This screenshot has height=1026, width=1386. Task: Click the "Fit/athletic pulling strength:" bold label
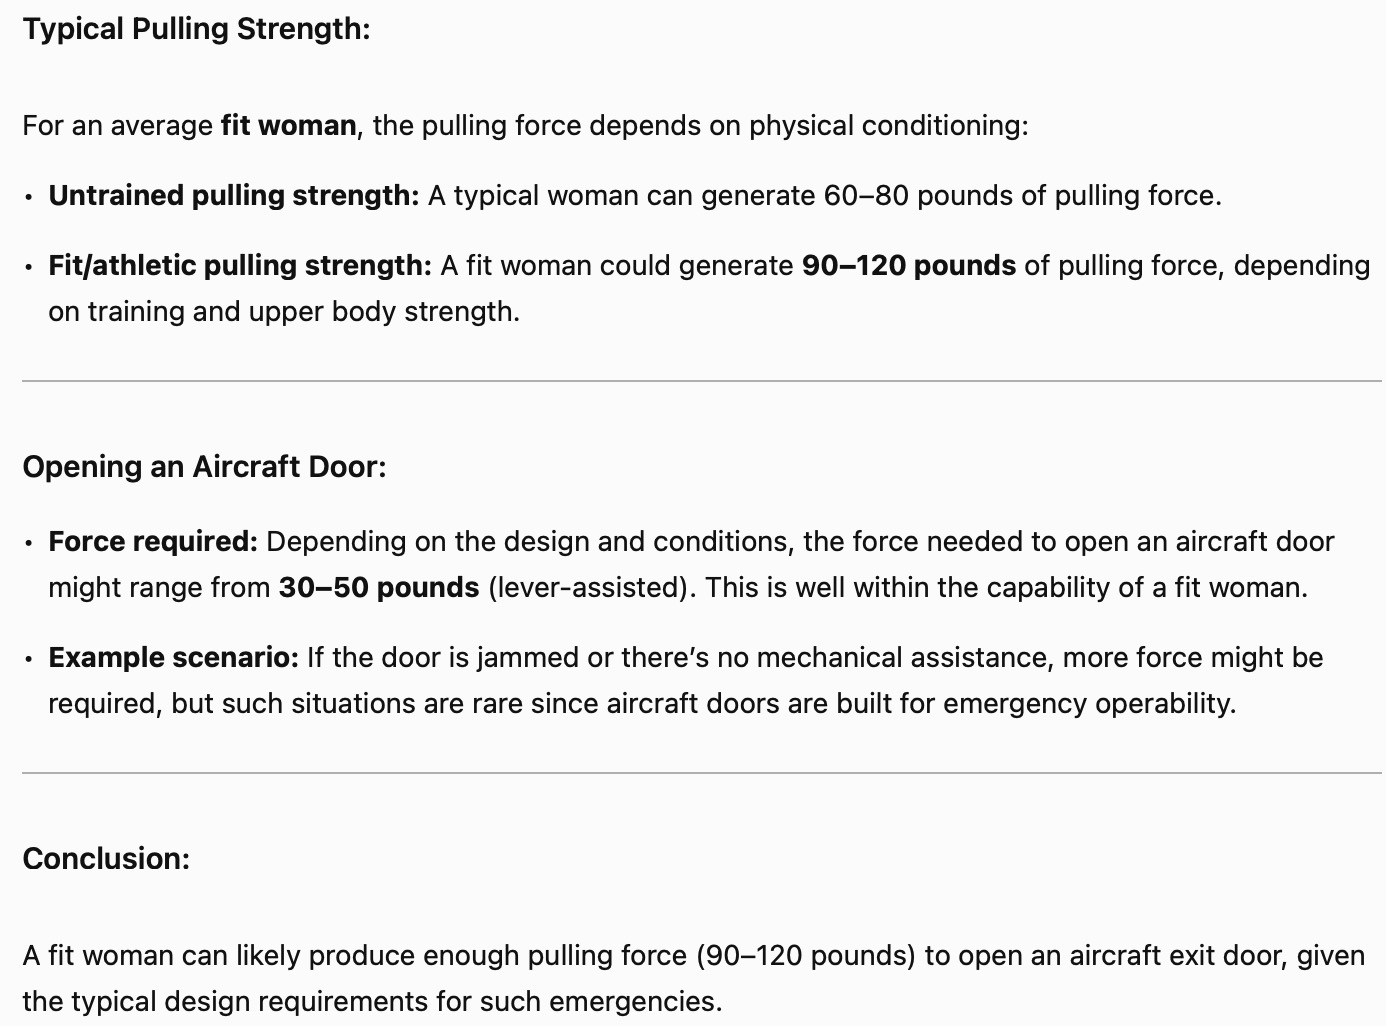point(240,266)
